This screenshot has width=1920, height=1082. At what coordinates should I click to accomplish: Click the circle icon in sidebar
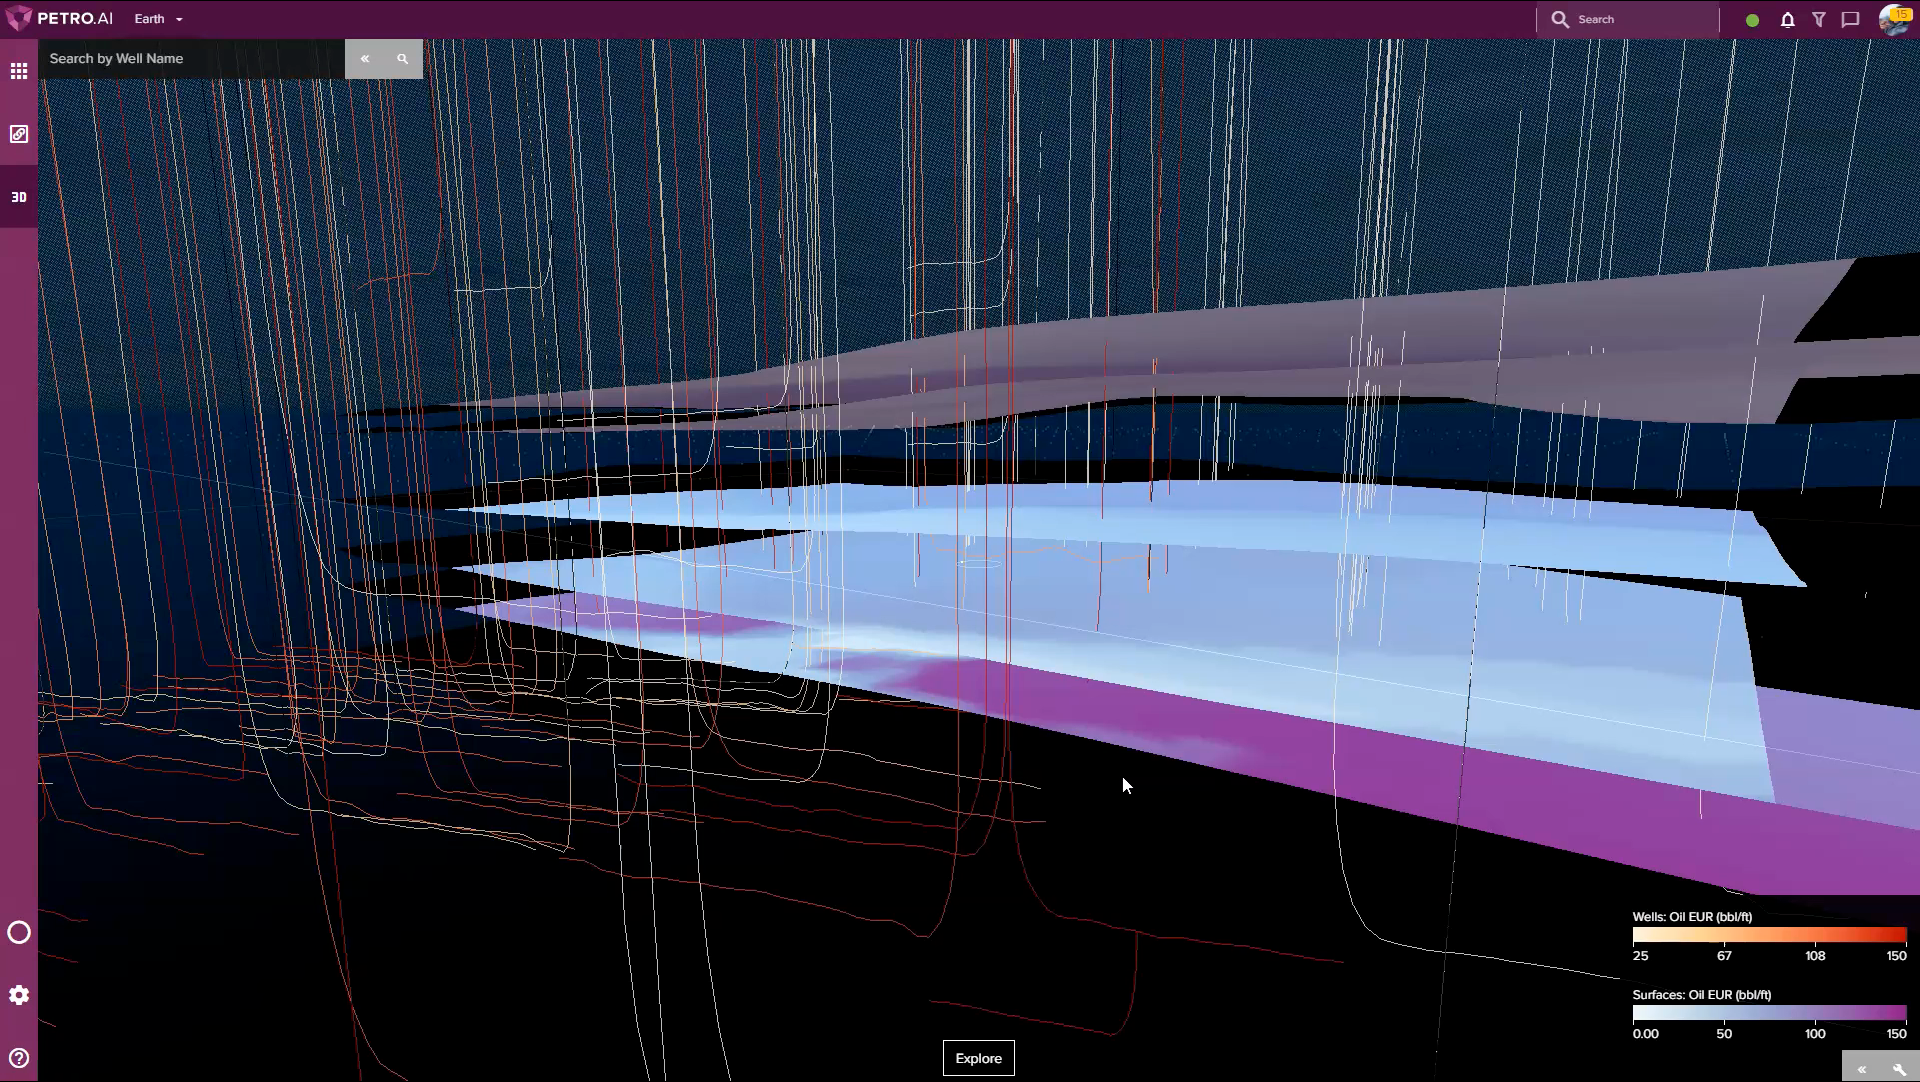point(19,932)
